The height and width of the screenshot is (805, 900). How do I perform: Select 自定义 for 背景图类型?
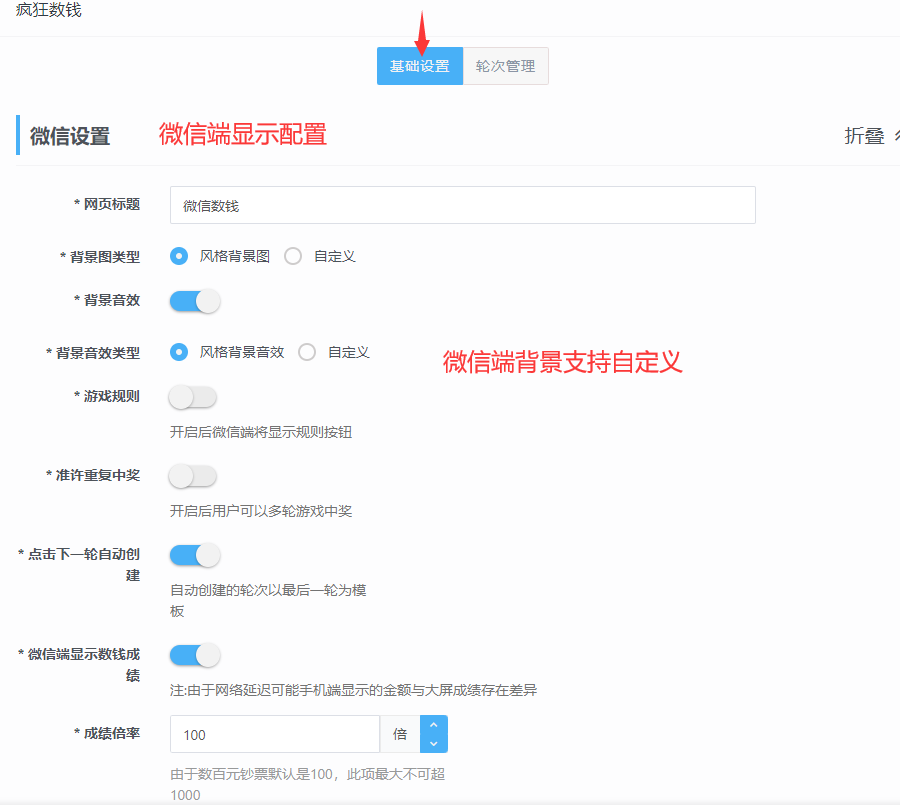(292, 256)
